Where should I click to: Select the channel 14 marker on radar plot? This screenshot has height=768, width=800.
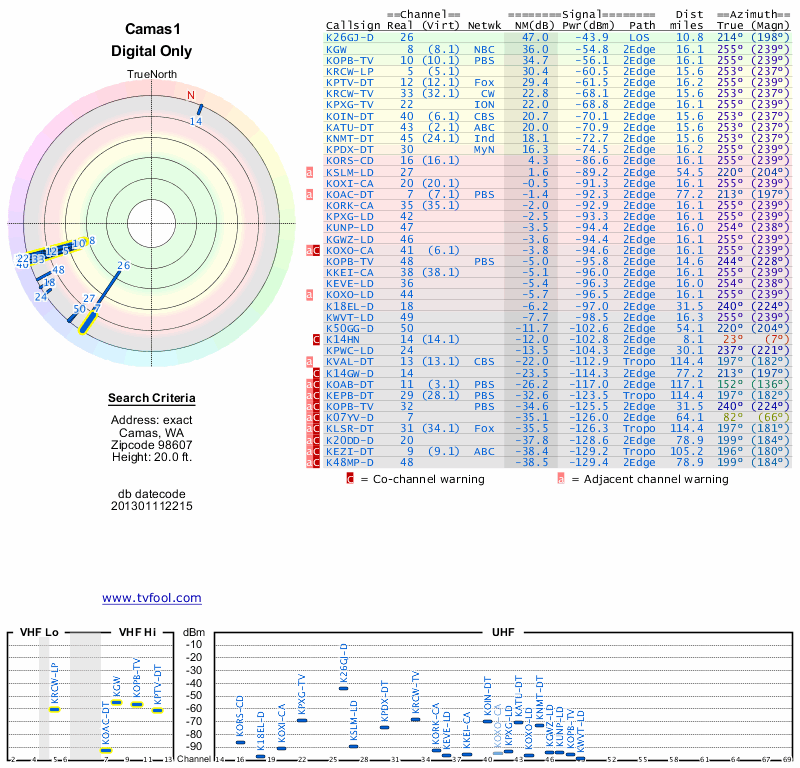pyautogui.click(x=199, y=109)
